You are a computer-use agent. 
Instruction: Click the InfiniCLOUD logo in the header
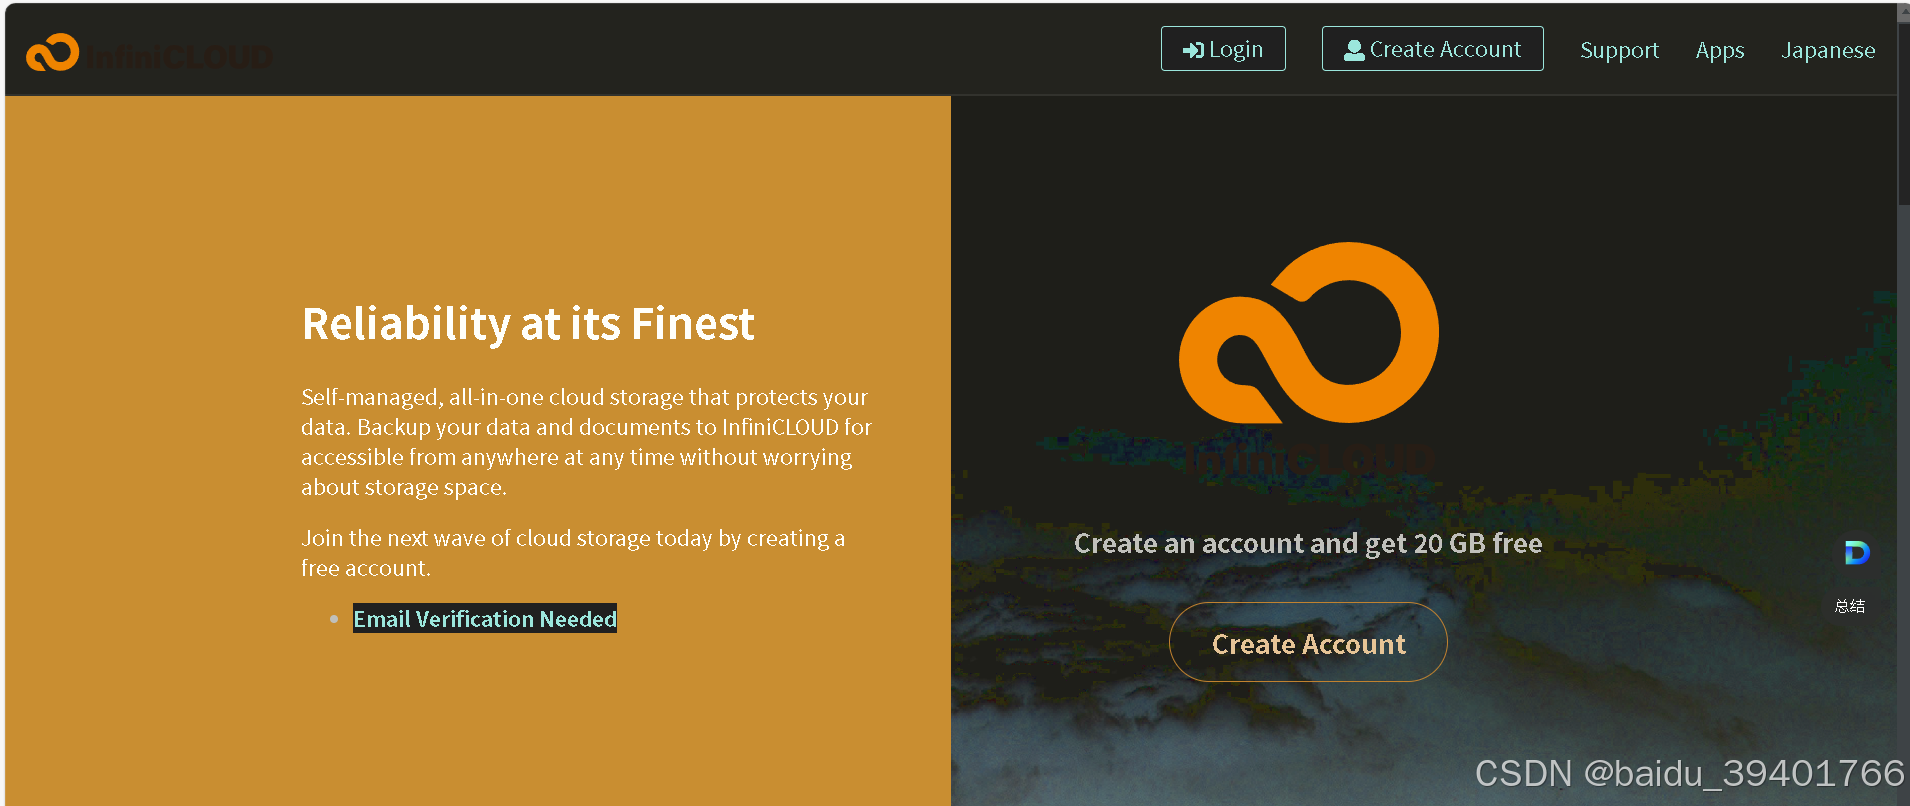(x=148, y=54)
